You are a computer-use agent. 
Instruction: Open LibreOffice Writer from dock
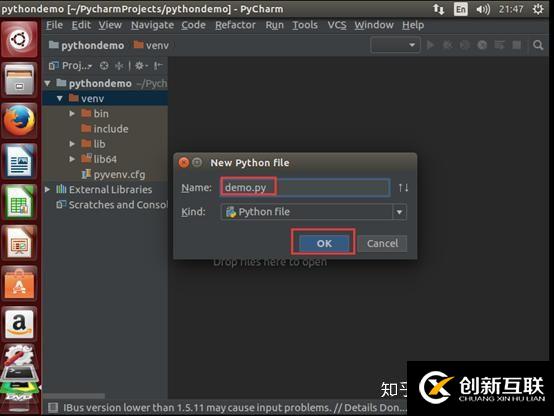point(19,162)
